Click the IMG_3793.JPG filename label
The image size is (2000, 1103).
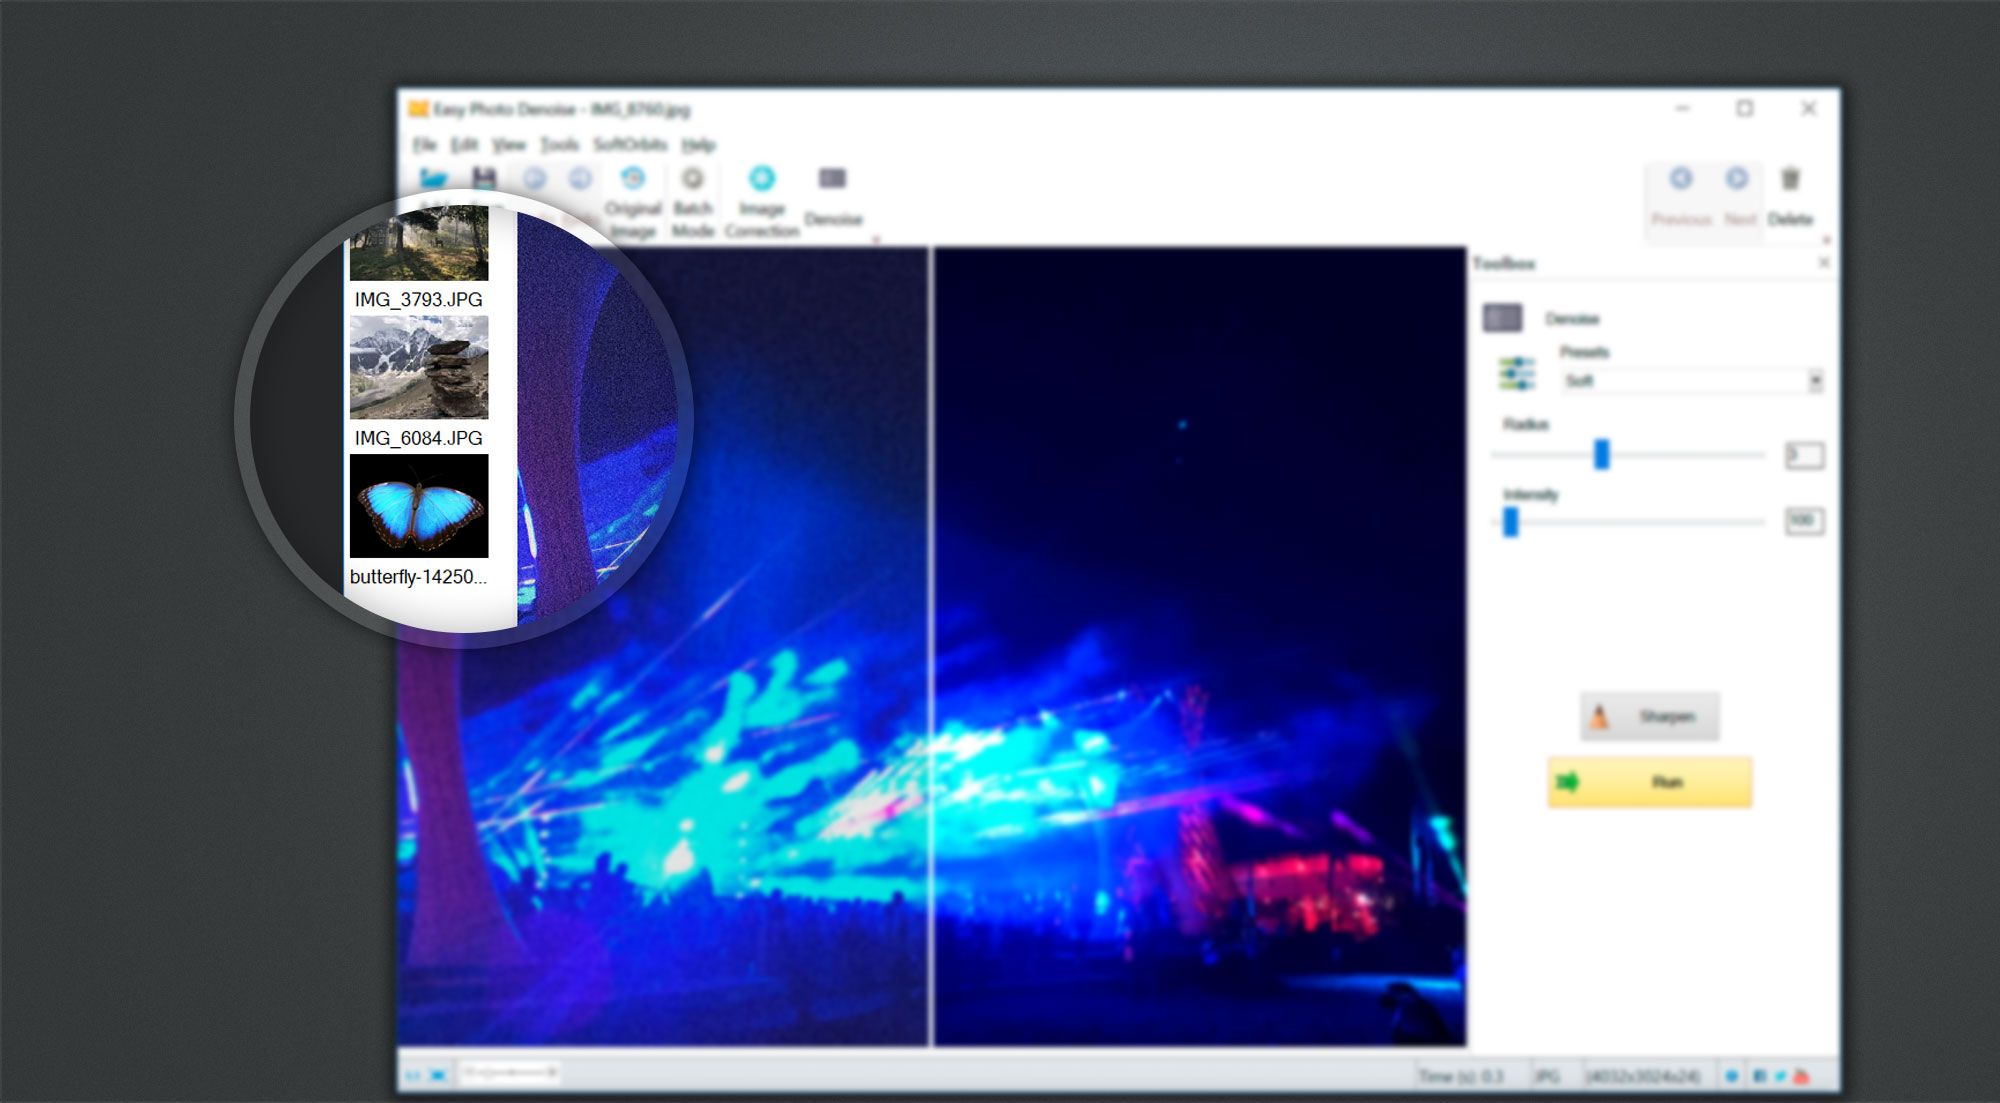pyautogui.click(x=418, y=299)
